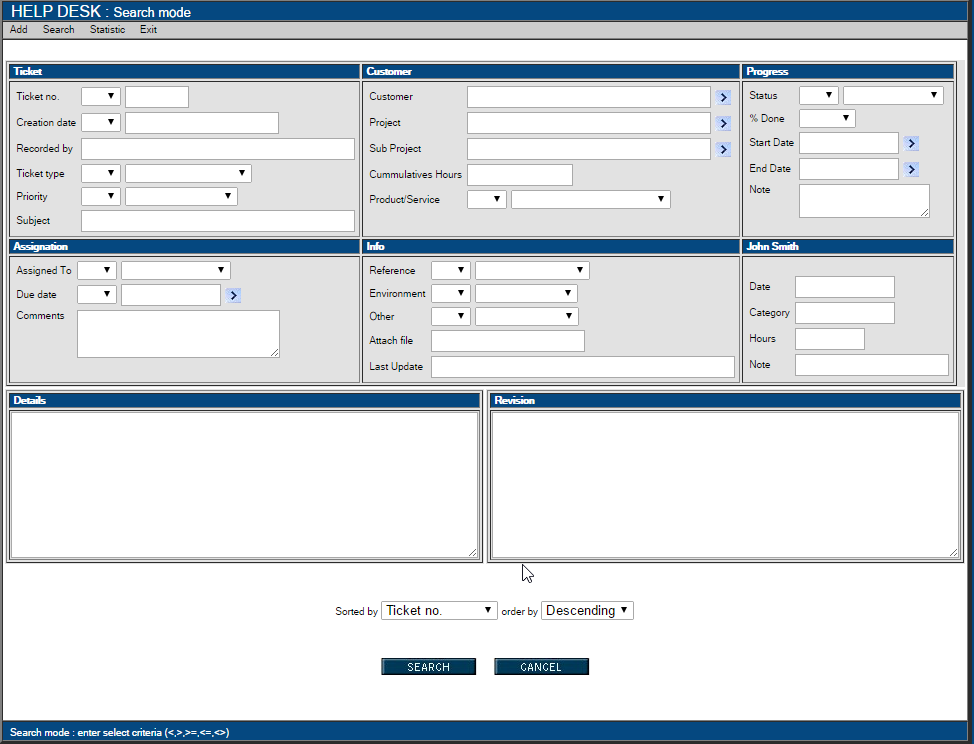Open the Assigned To value dropdown
The width and height of the screenshot is (974, 744).
click(176, 270)
